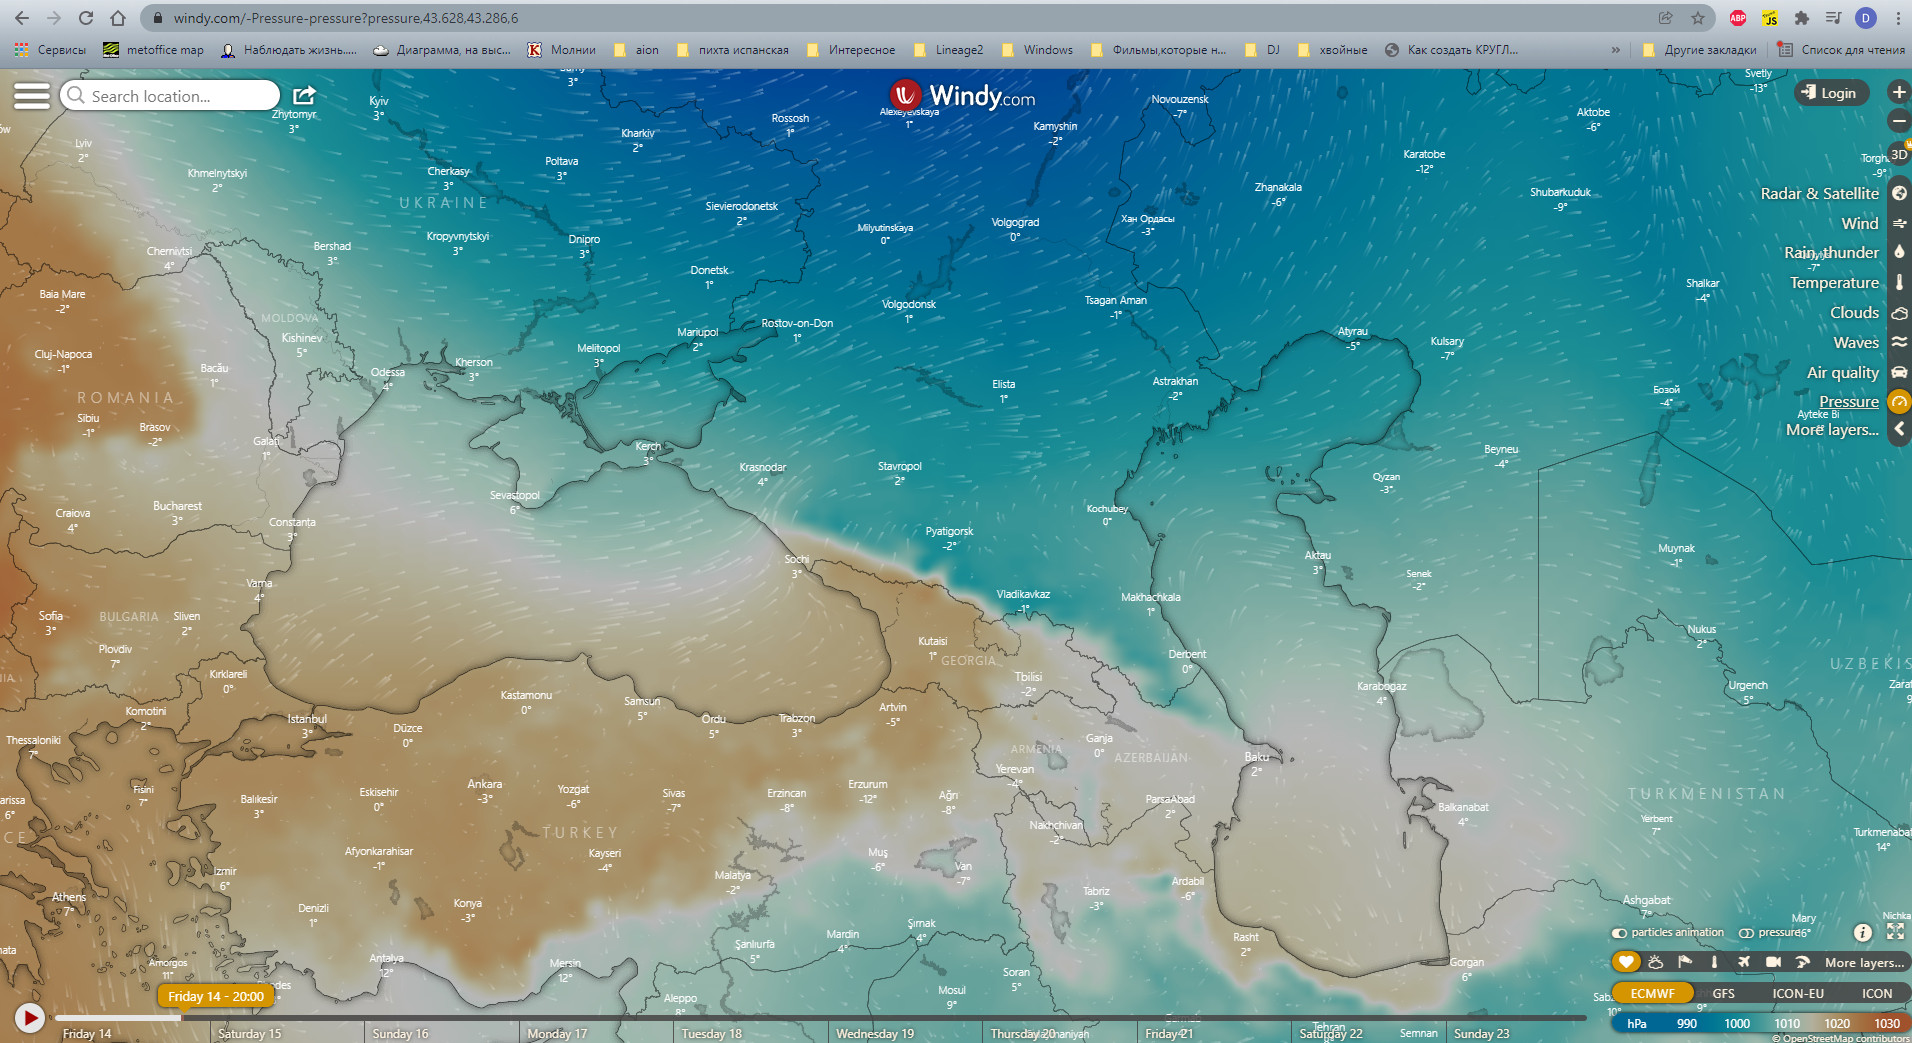The image size is (1912, 1043).
Task: Click the Login button
Action: point(1829,93)
